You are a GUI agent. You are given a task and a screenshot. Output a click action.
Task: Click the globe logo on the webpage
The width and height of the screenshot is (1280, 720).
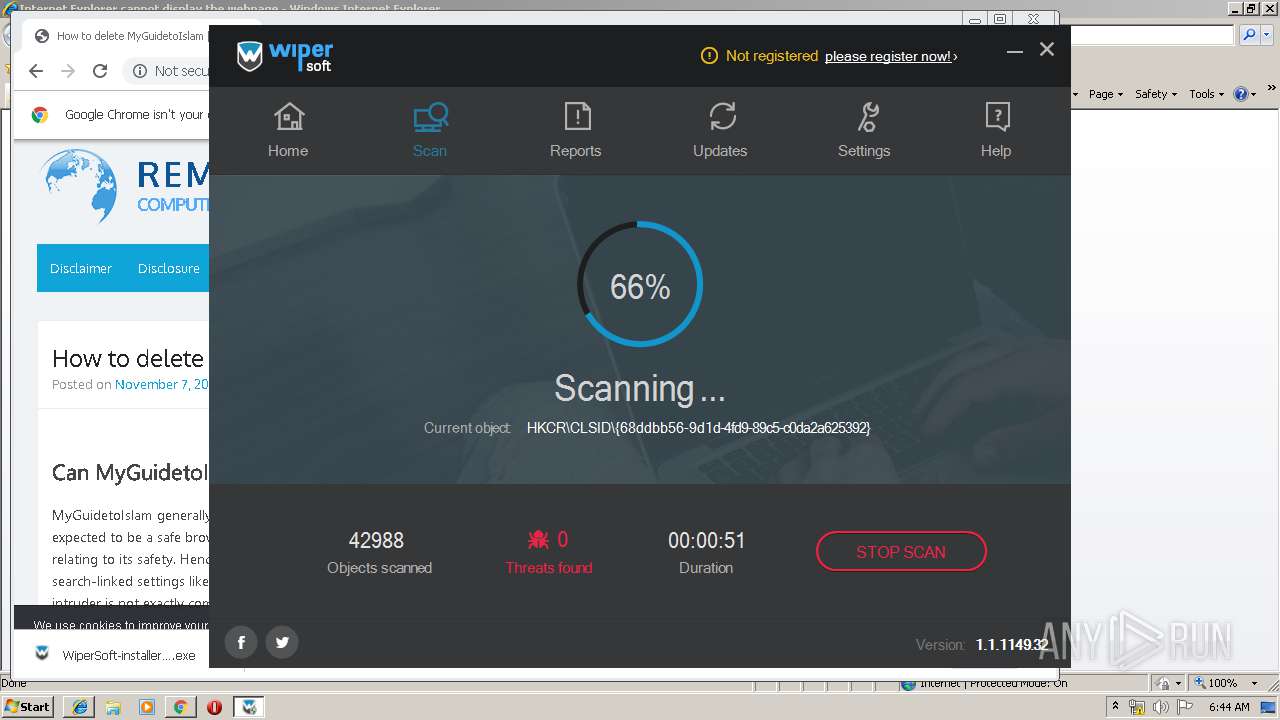80,186
